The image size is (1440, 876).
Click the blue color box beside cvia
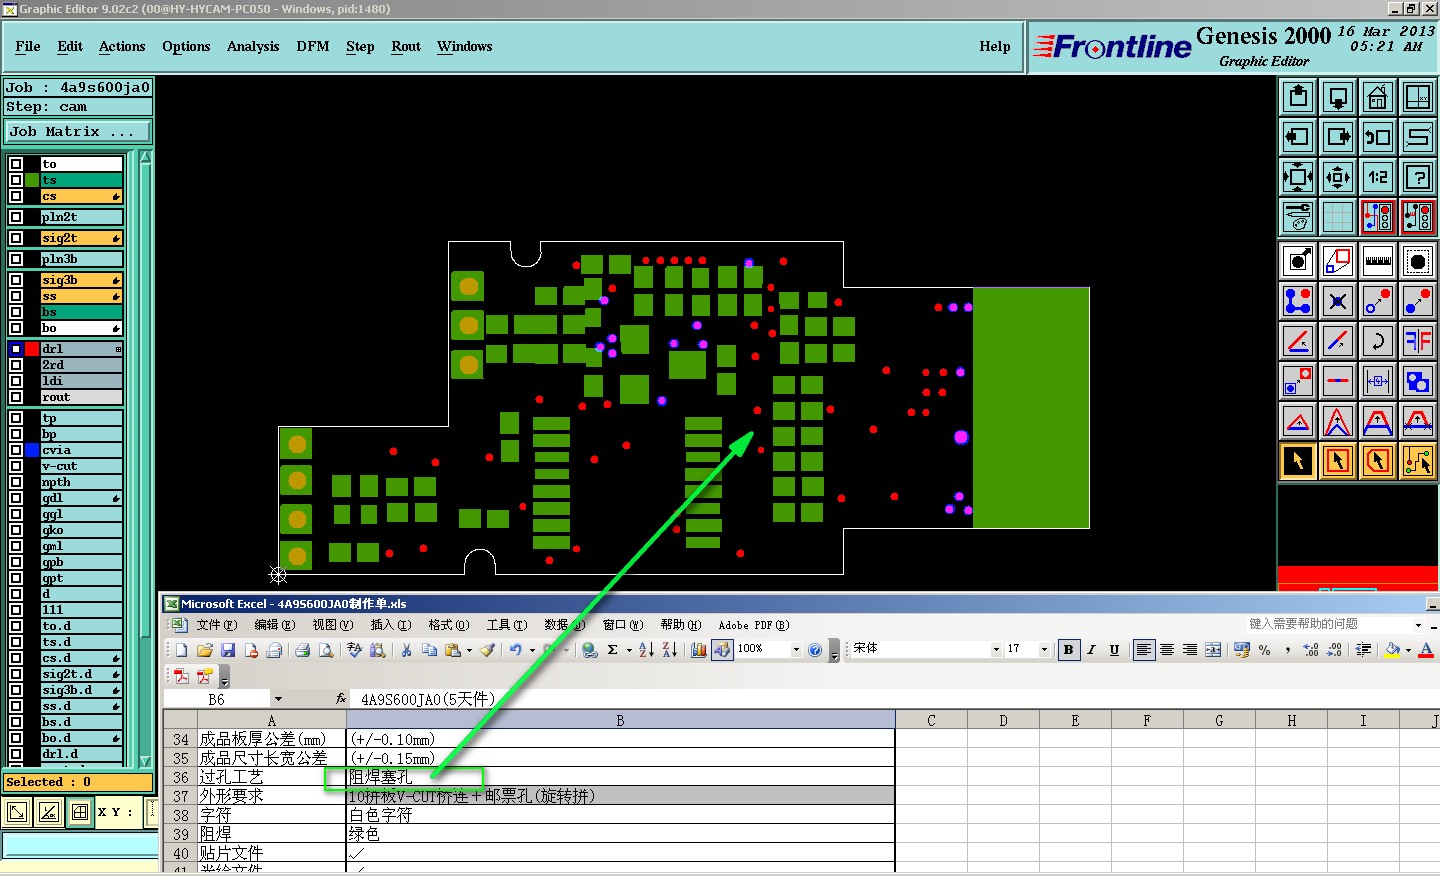[32, 450]
